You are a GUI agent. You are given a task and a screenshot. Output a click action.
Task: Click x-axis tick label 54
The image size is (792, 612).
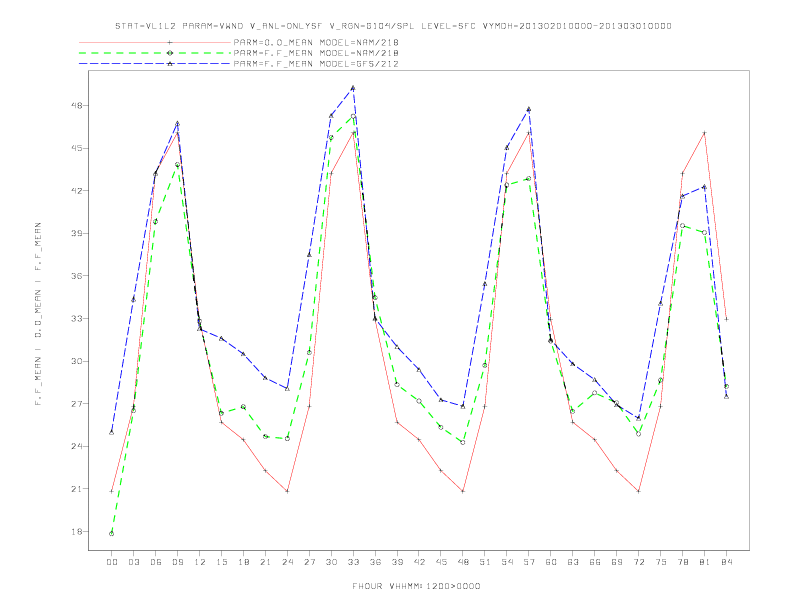(507, 562)
